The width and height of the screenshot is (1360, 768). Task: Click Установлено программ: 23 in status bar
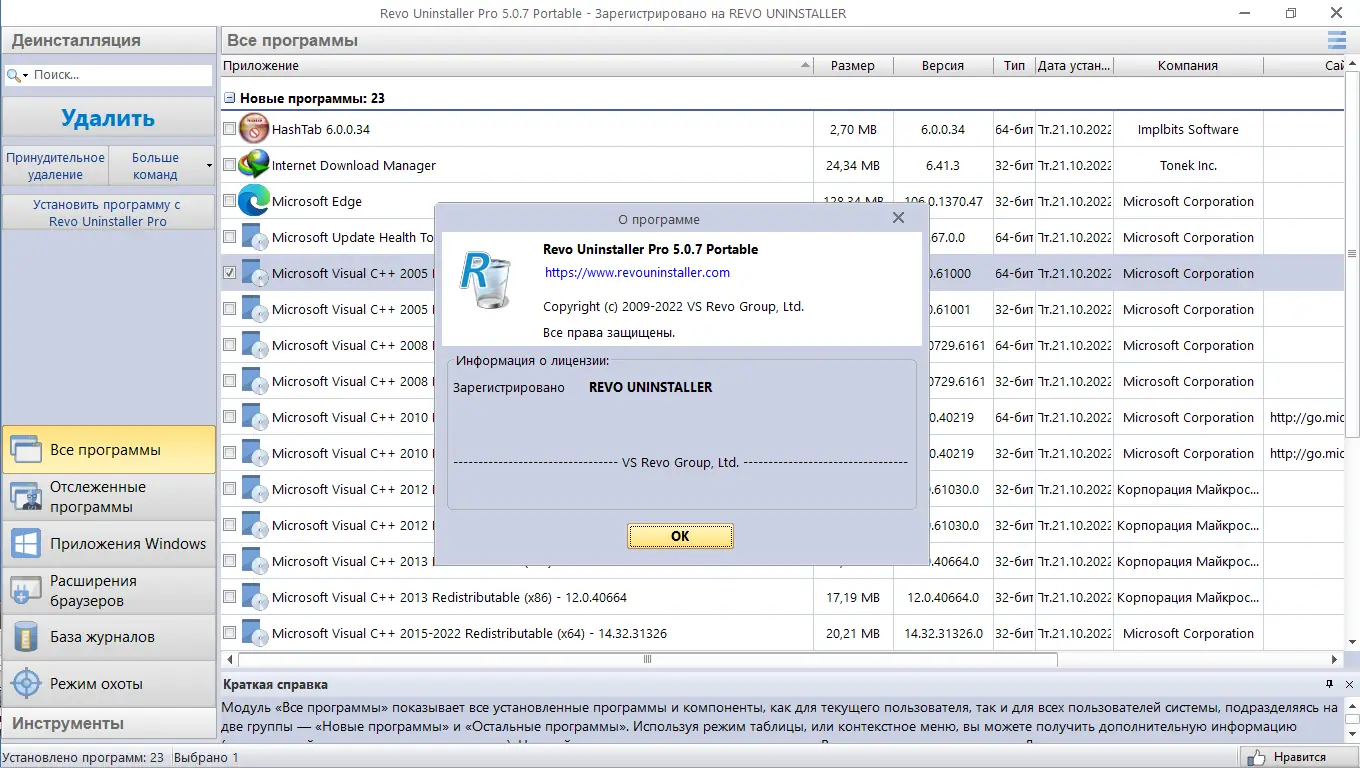pyautogui.click(x=84, y=757)
